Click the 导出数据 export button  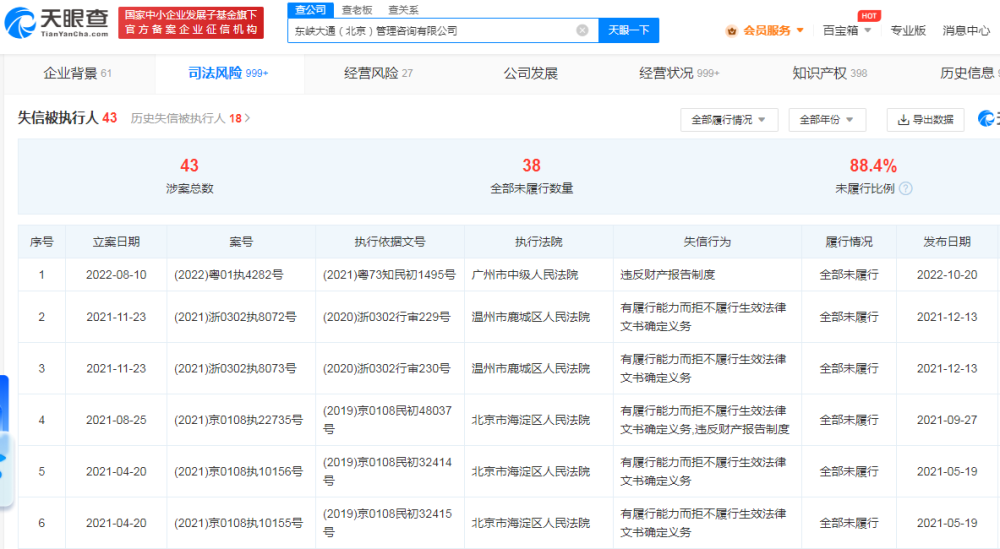pos(925,120)
